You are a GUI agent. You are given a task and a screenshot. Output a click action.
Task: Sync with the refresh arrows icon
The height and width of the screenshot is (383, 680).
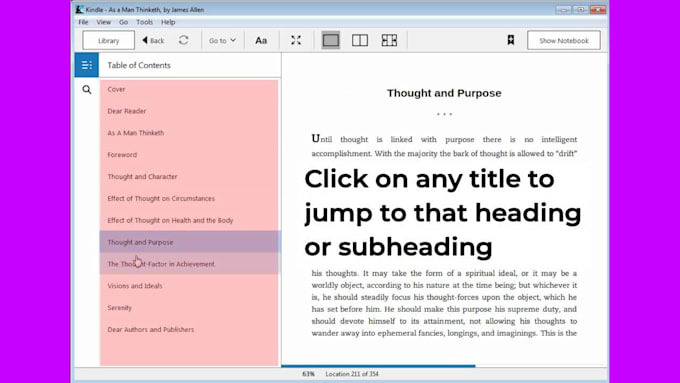point(183,40)
